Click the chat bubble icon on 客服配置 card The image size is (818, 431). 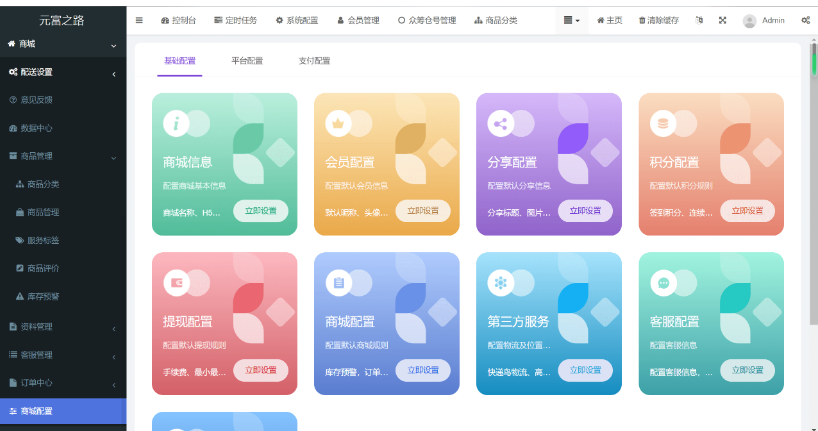(x=663, y=283)
